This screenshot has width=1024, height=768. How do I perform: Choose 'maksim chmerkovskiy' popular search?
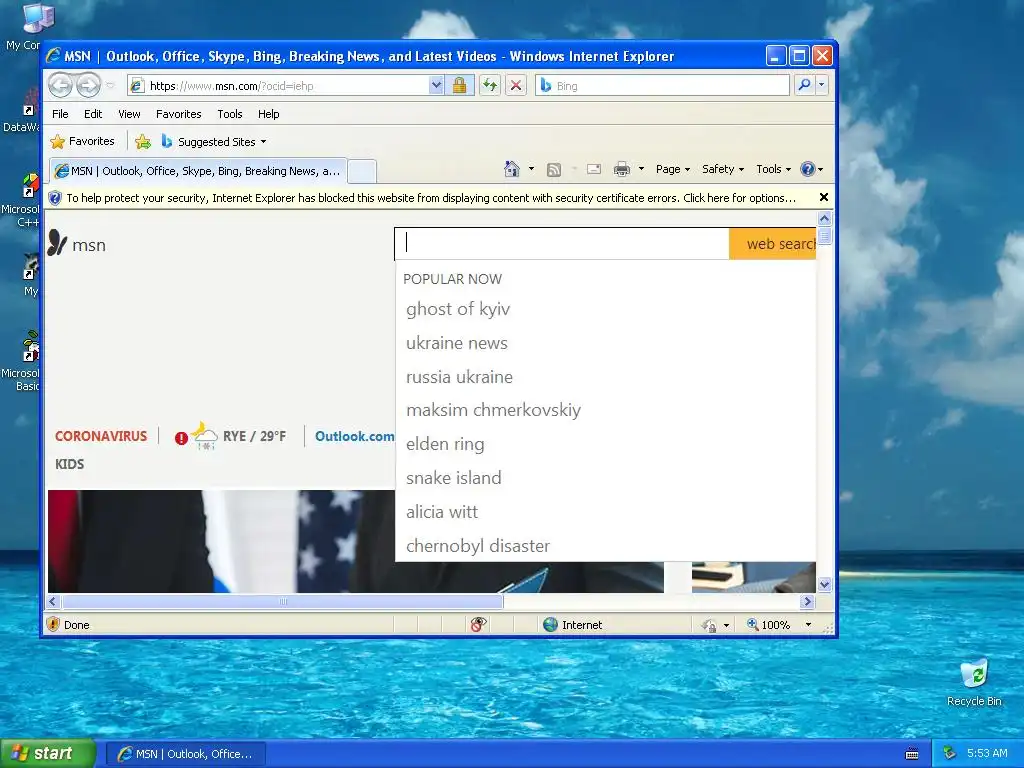[493, 410]
